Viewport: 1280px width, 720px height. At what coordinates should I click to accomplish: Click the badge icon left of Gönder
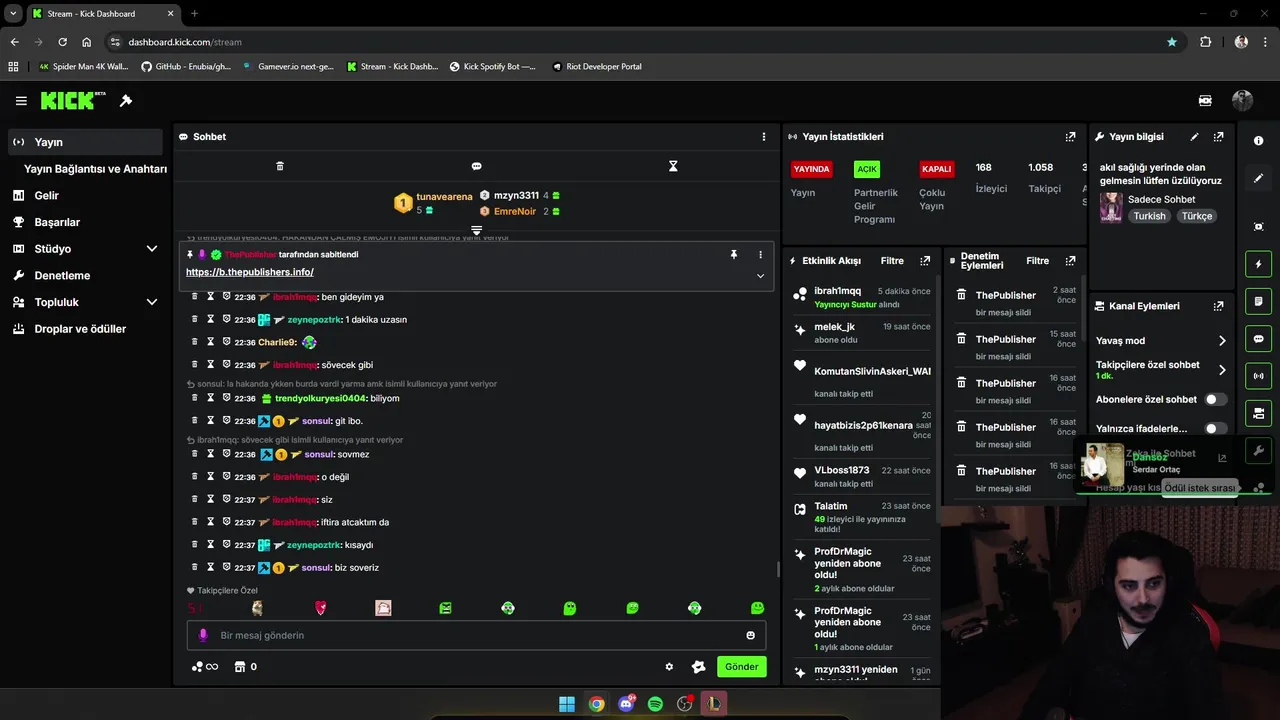click(x=699, y=667)
